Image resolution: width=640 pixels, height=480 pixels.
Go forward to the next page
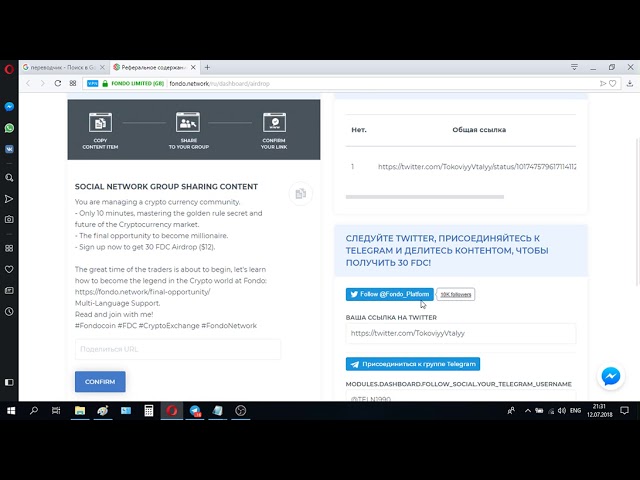[x=42, y=83]
